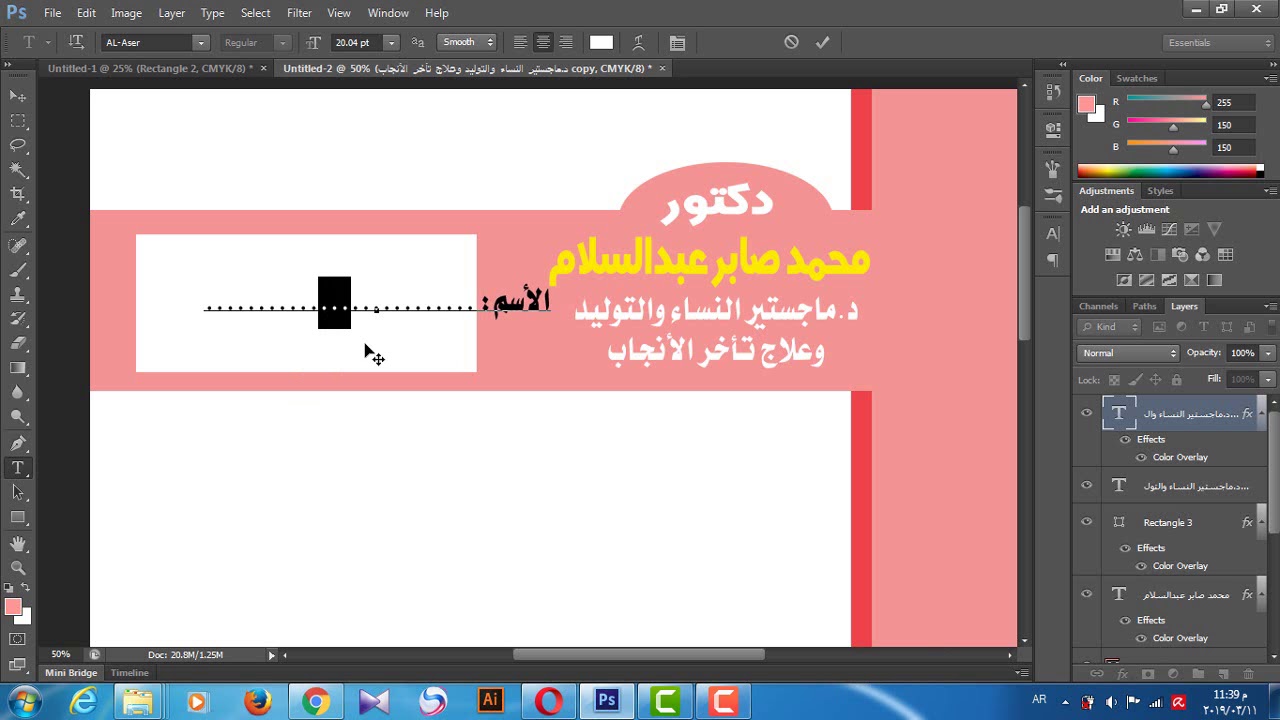Select the Zoom tool
Image resolution: width=1280 pixels, height=720 pixels.
tap(18, 567)
